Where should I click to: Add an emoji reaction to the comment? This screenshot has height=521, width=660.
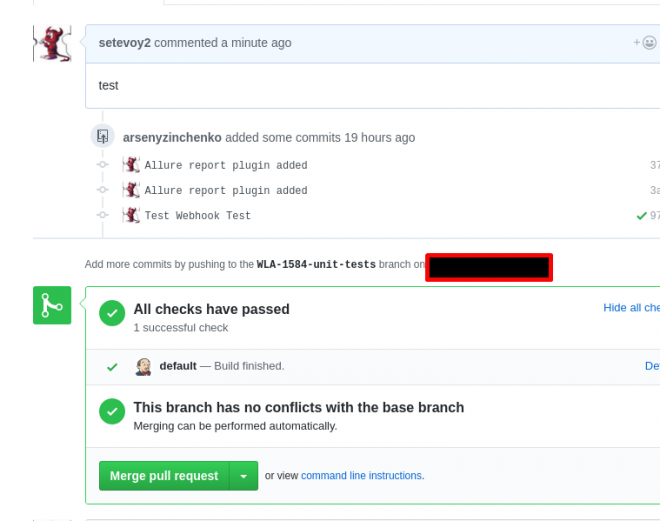click(x=646, y=43)
